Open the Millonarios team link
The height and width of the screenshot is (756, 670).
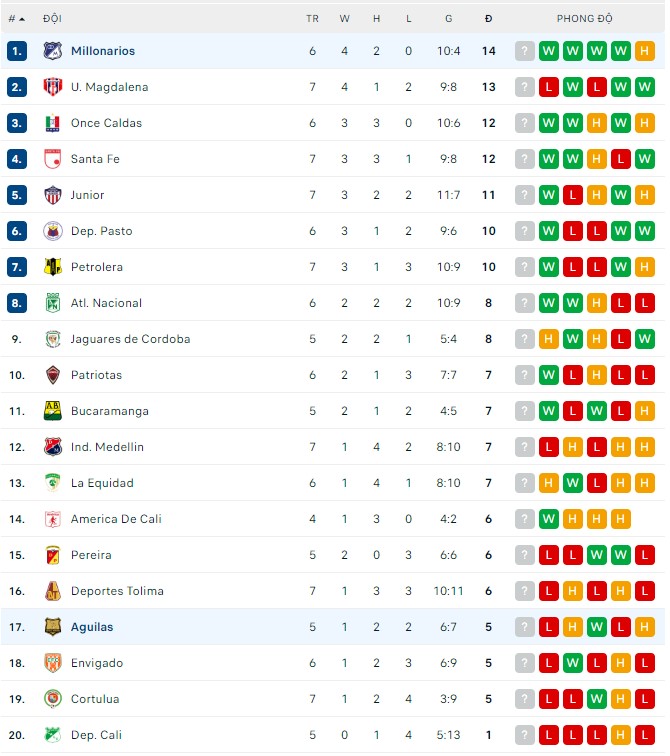103,51
